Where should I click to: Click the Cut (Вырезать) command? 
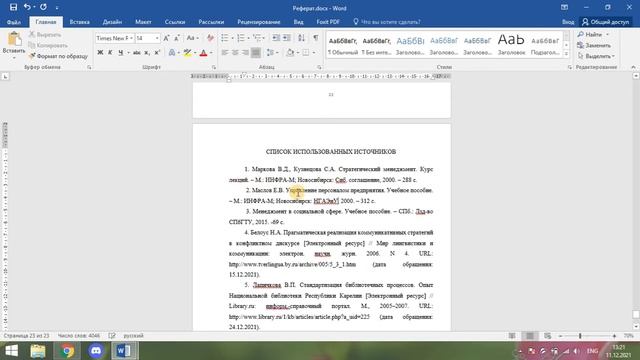(x=45, y=35)
